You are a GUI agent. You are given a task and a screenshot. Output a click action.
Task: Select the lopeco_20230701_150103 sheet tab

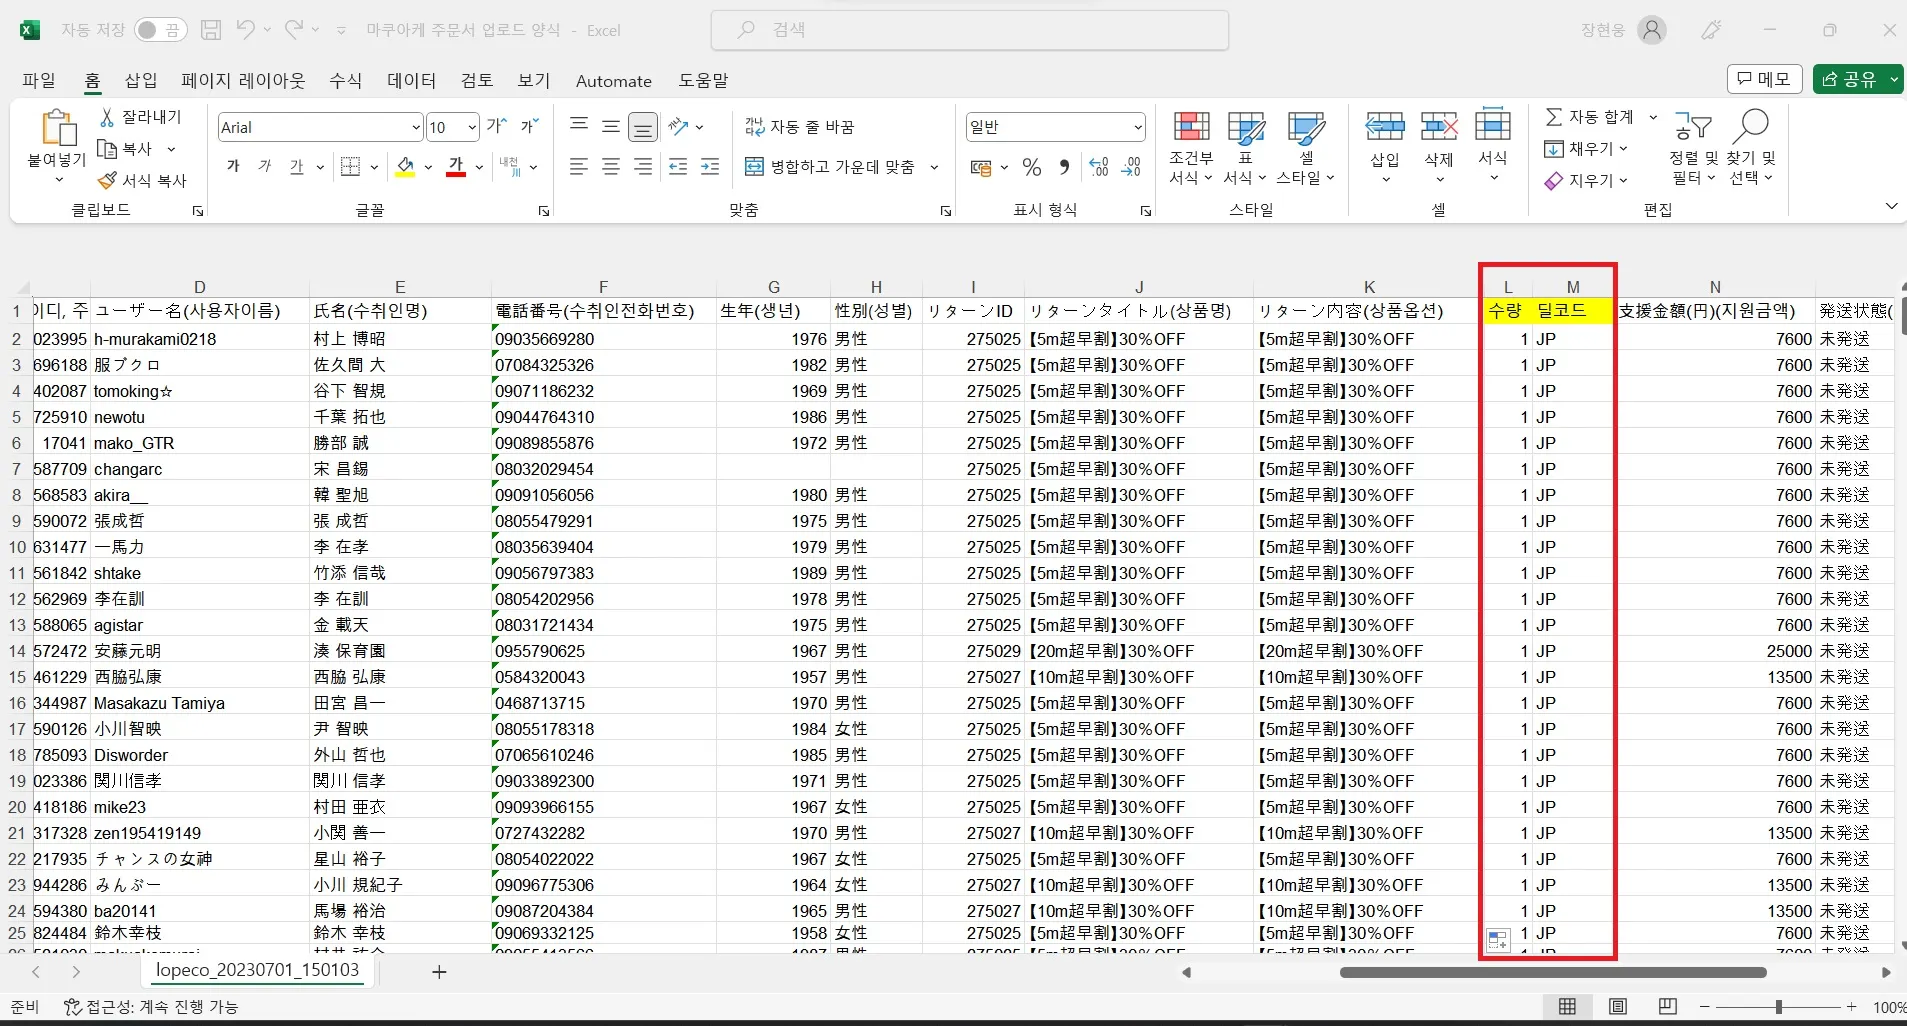pyautogui.click(x=257, y=971)
